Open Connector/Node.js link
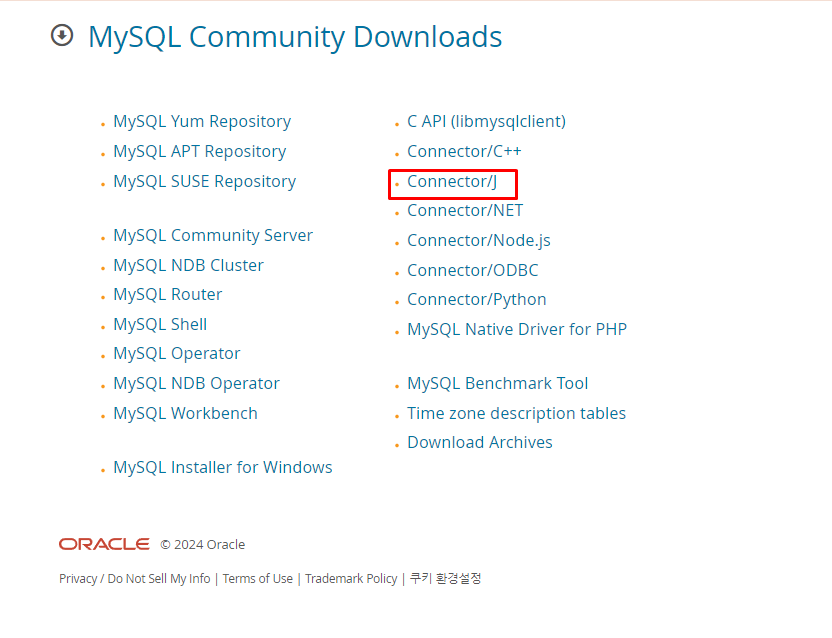 pos(479,241)
